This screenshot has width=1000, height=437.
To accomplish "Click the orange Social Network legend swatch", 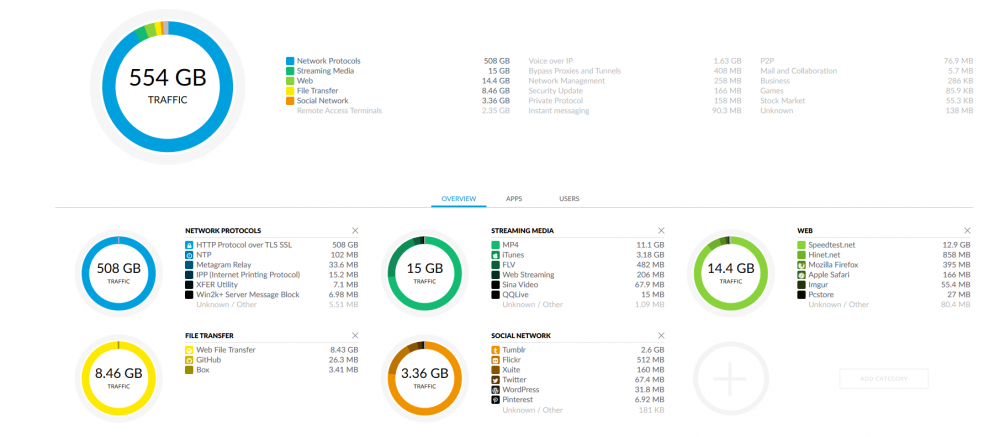I will tap(290, 101).
